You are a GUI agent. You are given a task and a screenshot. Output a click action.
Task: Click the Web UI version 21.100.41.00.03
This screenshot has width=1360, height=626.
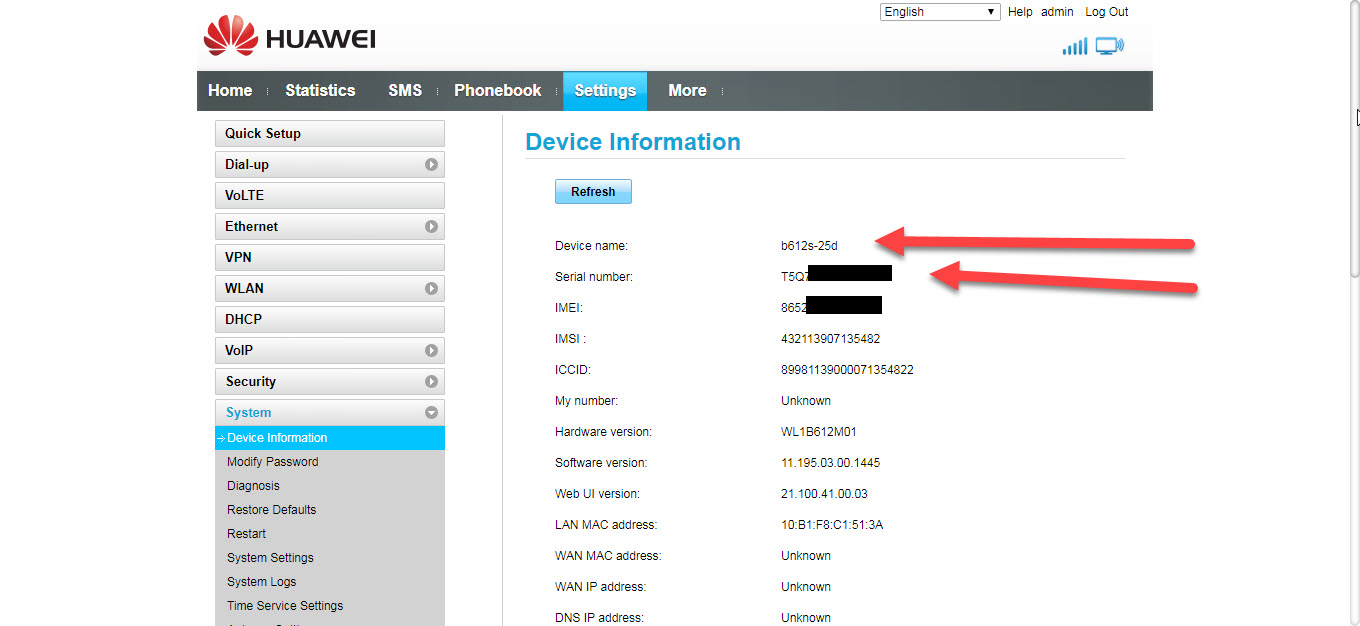pyautogui.click(x=824, y=494)
